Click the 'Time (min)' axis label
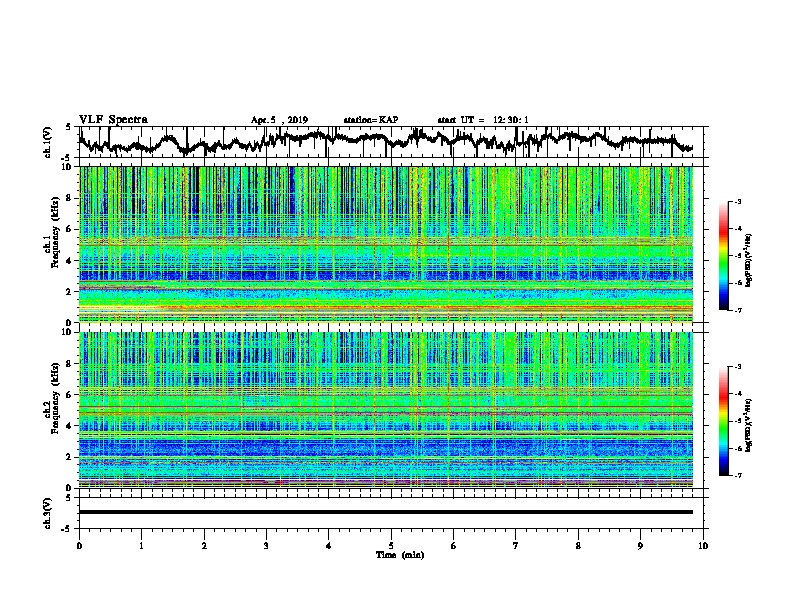The width and height of the screenshot is (792, 612). tap(400, 555)
